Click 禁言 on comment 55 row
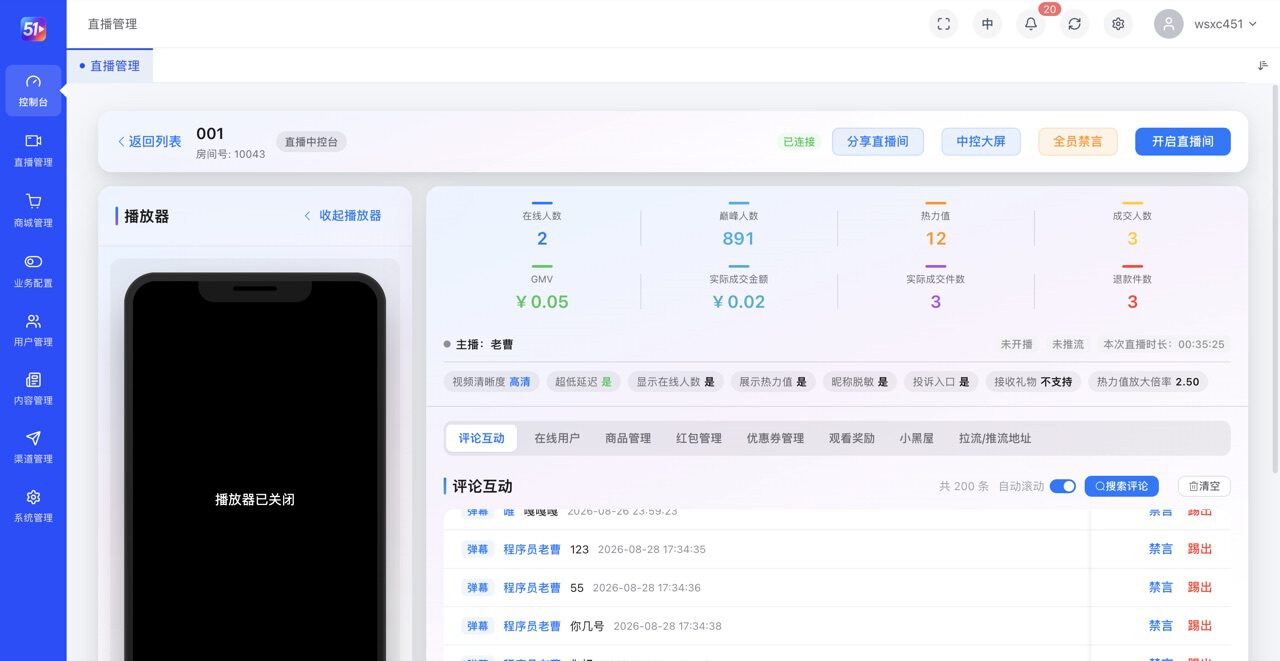Viewport: 1280px width, 661px height. [x=1161, y=587]
